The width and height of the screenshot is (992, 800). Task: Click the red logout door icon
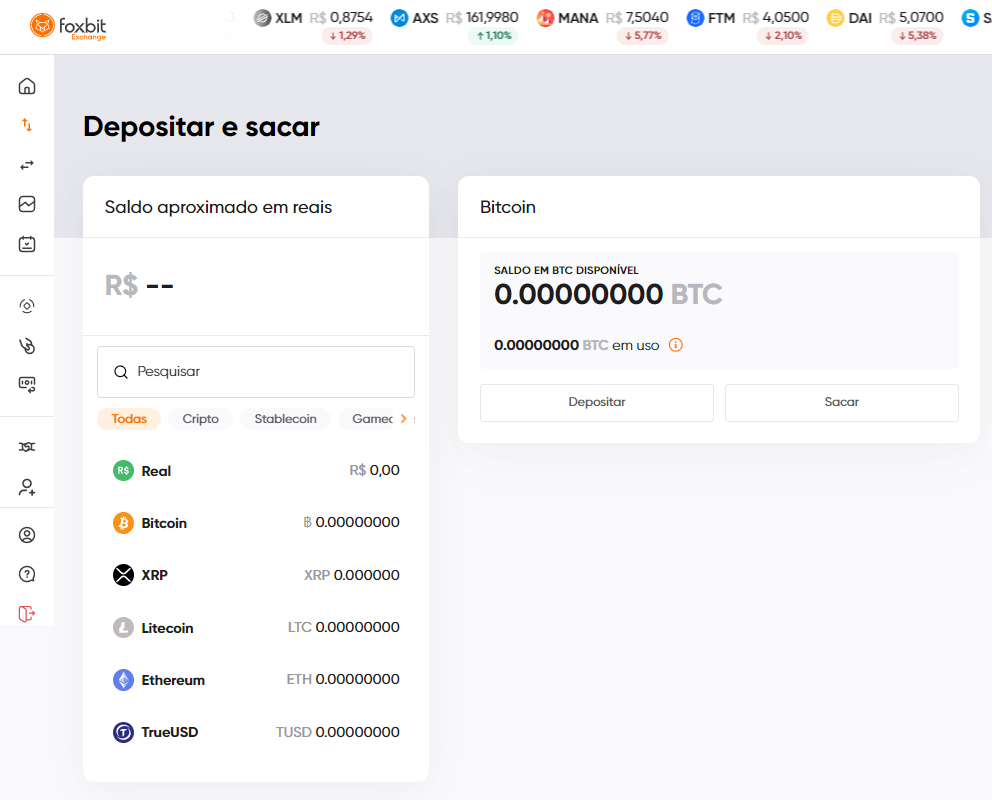[27, 613]
